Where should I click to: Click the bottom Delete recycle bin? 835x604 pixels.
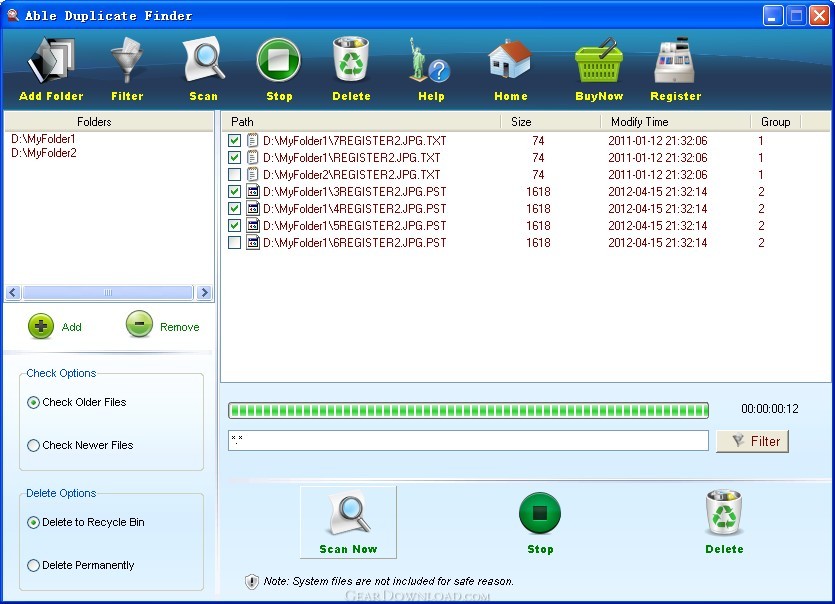724,512
